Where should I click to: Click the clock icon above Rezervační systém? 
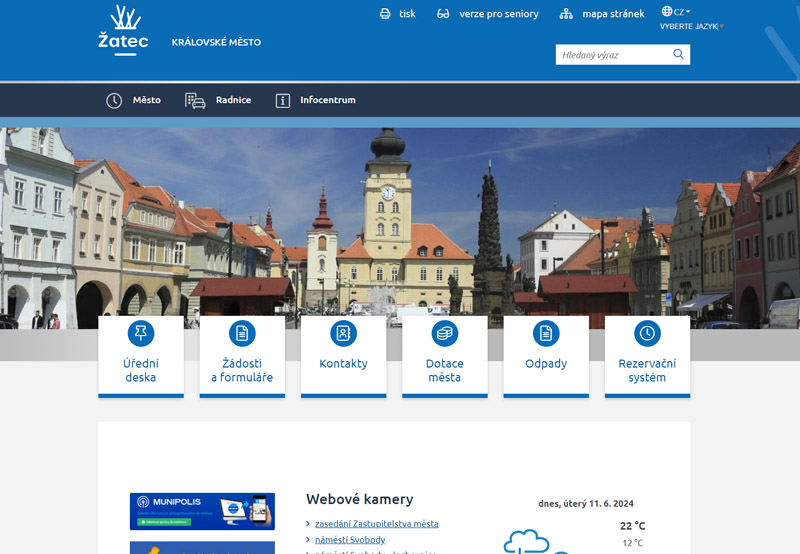click(647, 333)
